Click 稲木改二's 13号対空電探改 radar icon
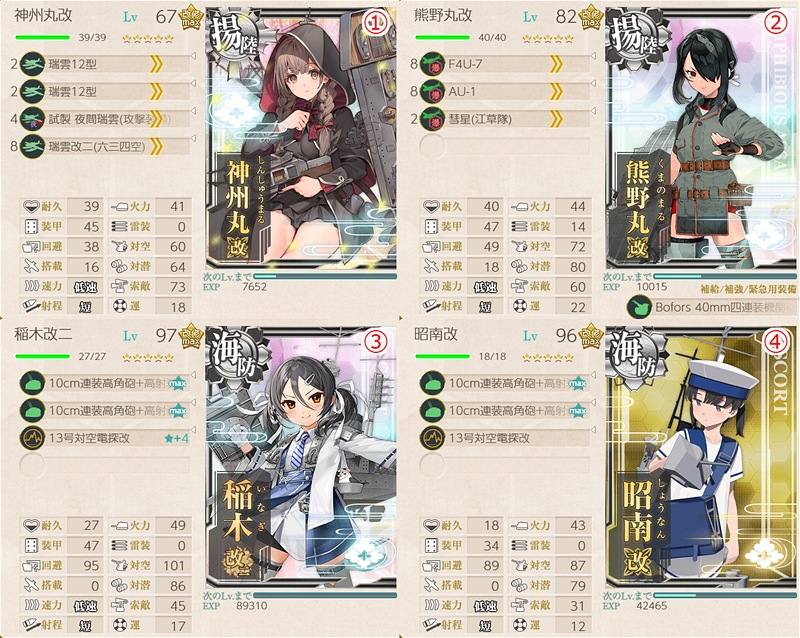 click(x=32, y=438)
